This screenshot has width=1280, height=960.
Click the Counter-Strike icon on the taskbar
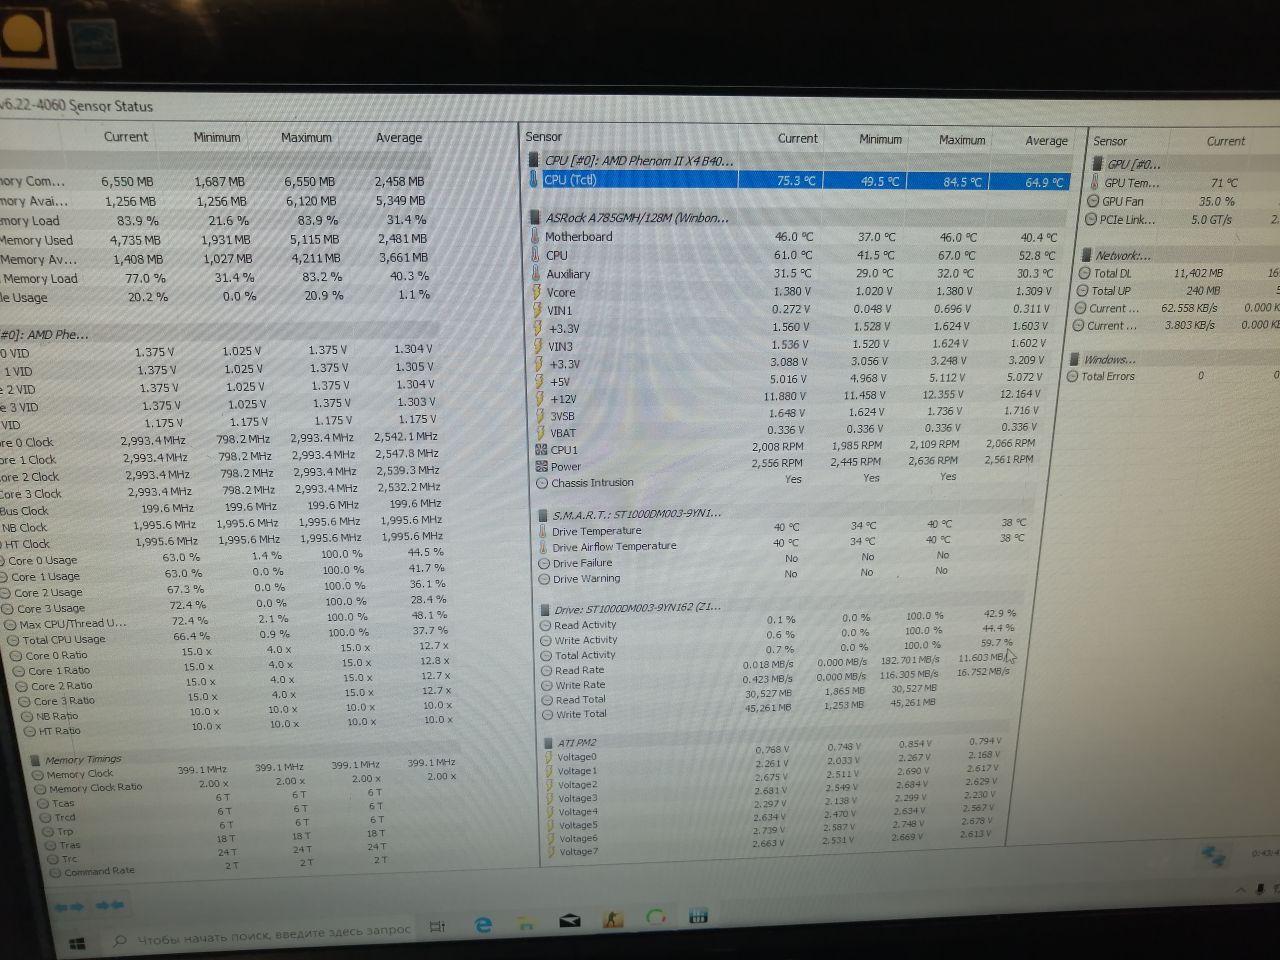pos(612,918)
